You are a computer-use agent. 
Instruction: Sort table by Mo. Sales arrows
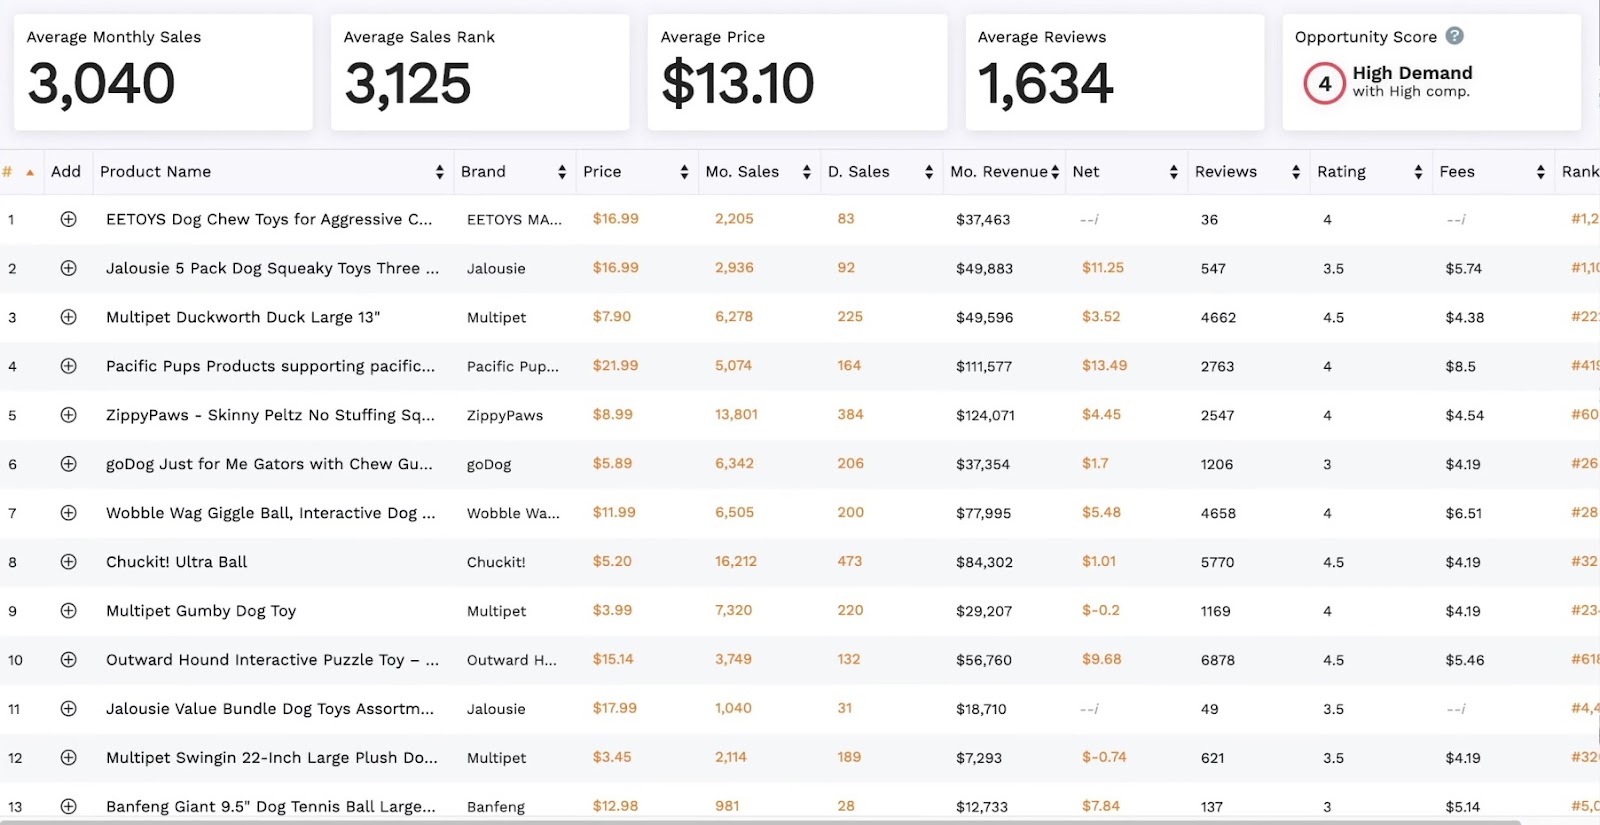click(x=806, y=172)
